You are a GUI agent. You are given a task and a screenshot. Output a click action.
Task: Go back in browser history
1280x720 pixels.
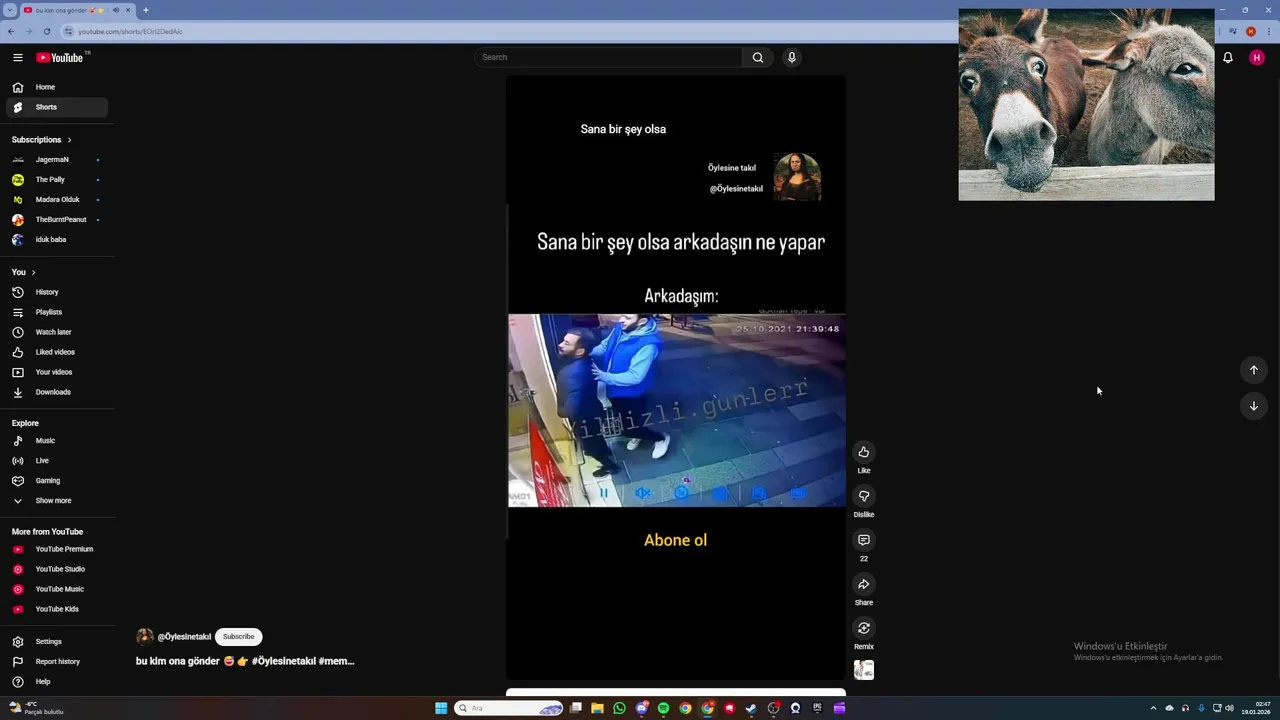point(11,32)
